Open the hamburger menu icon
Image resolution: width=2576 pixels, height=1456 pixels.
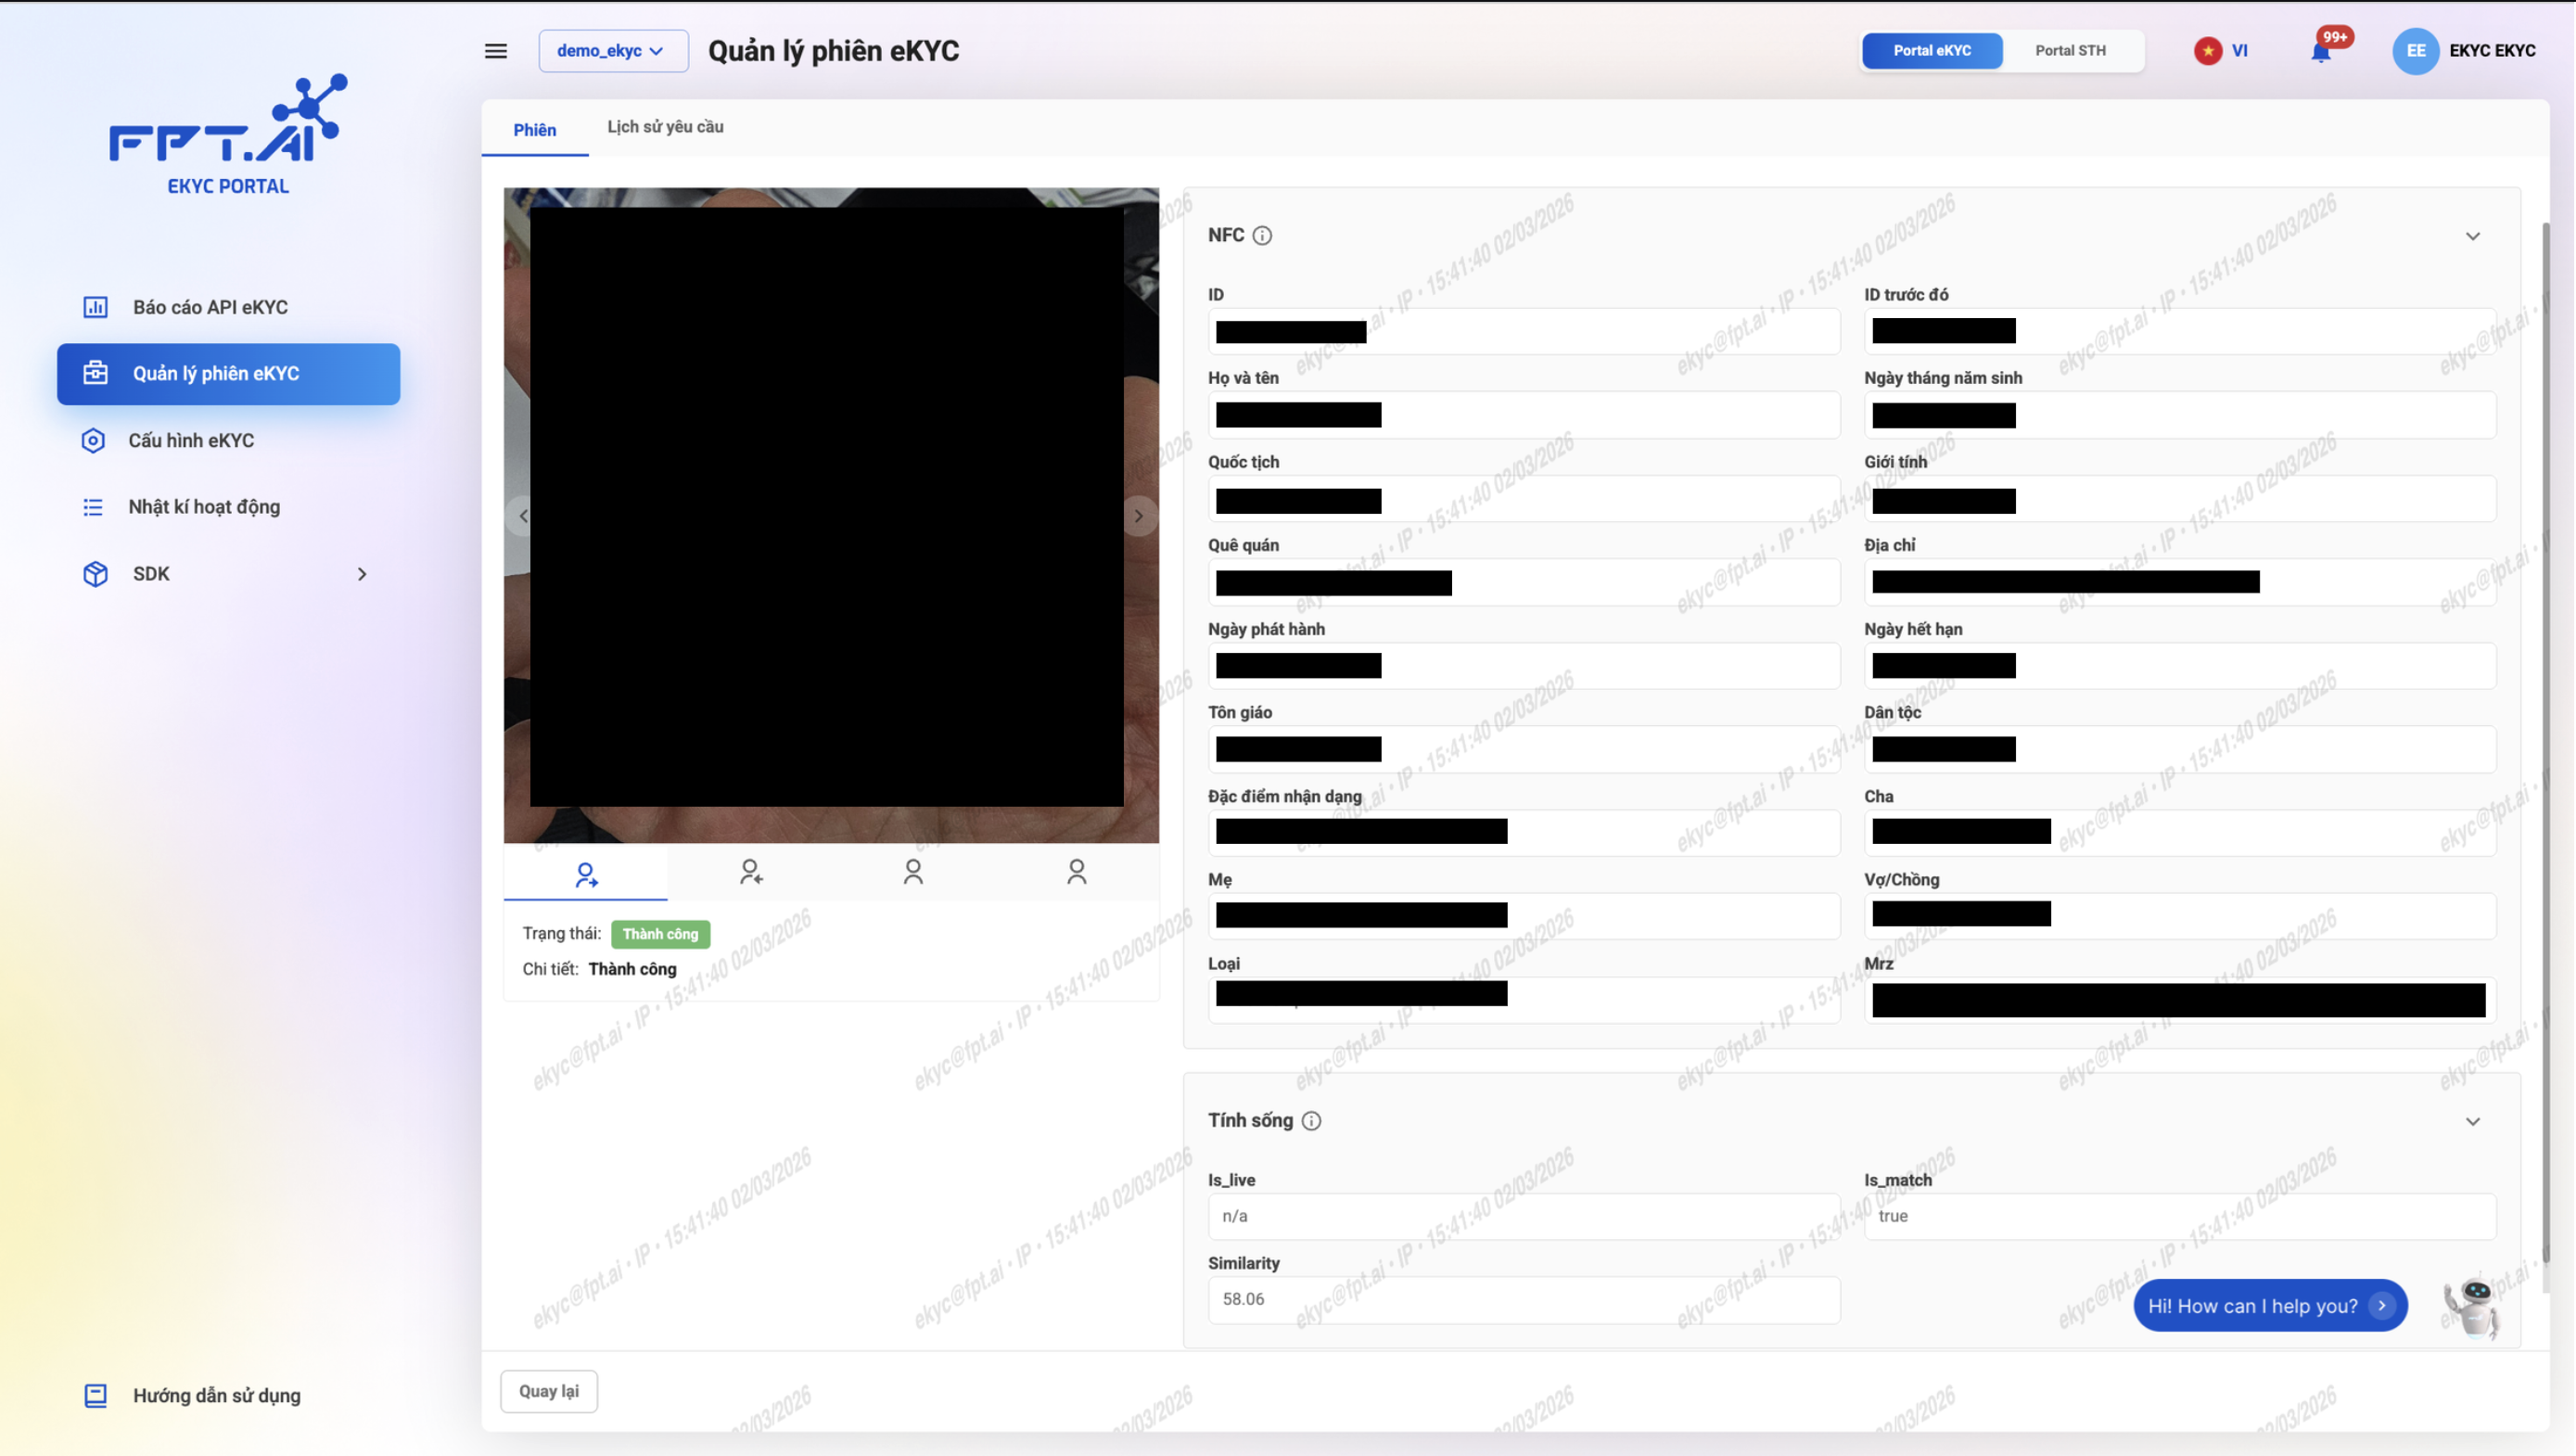(496, 51)
